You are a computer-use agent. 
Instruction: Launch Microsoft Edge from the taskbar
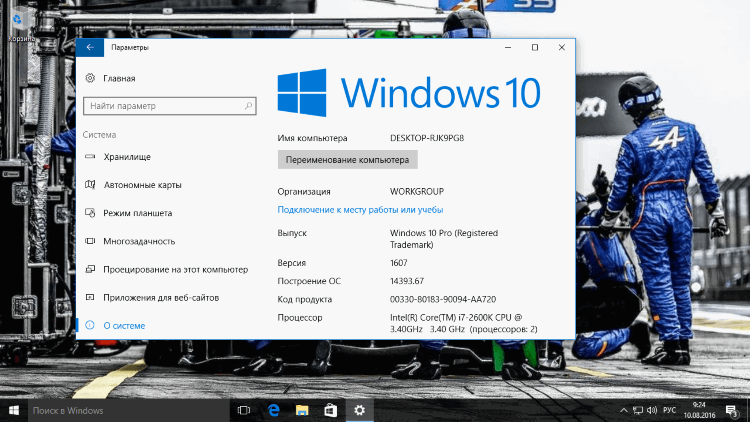pos(273,411)
